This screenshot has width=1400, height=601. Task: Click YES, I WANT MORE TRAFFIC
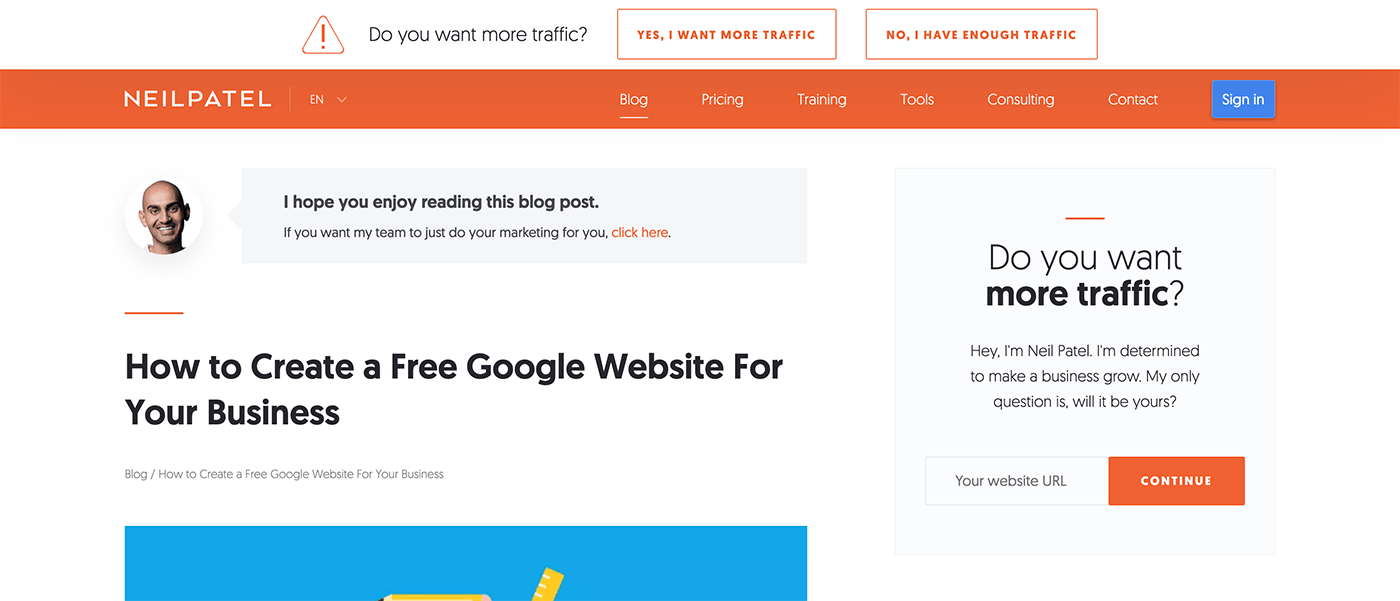coord(726,34)
